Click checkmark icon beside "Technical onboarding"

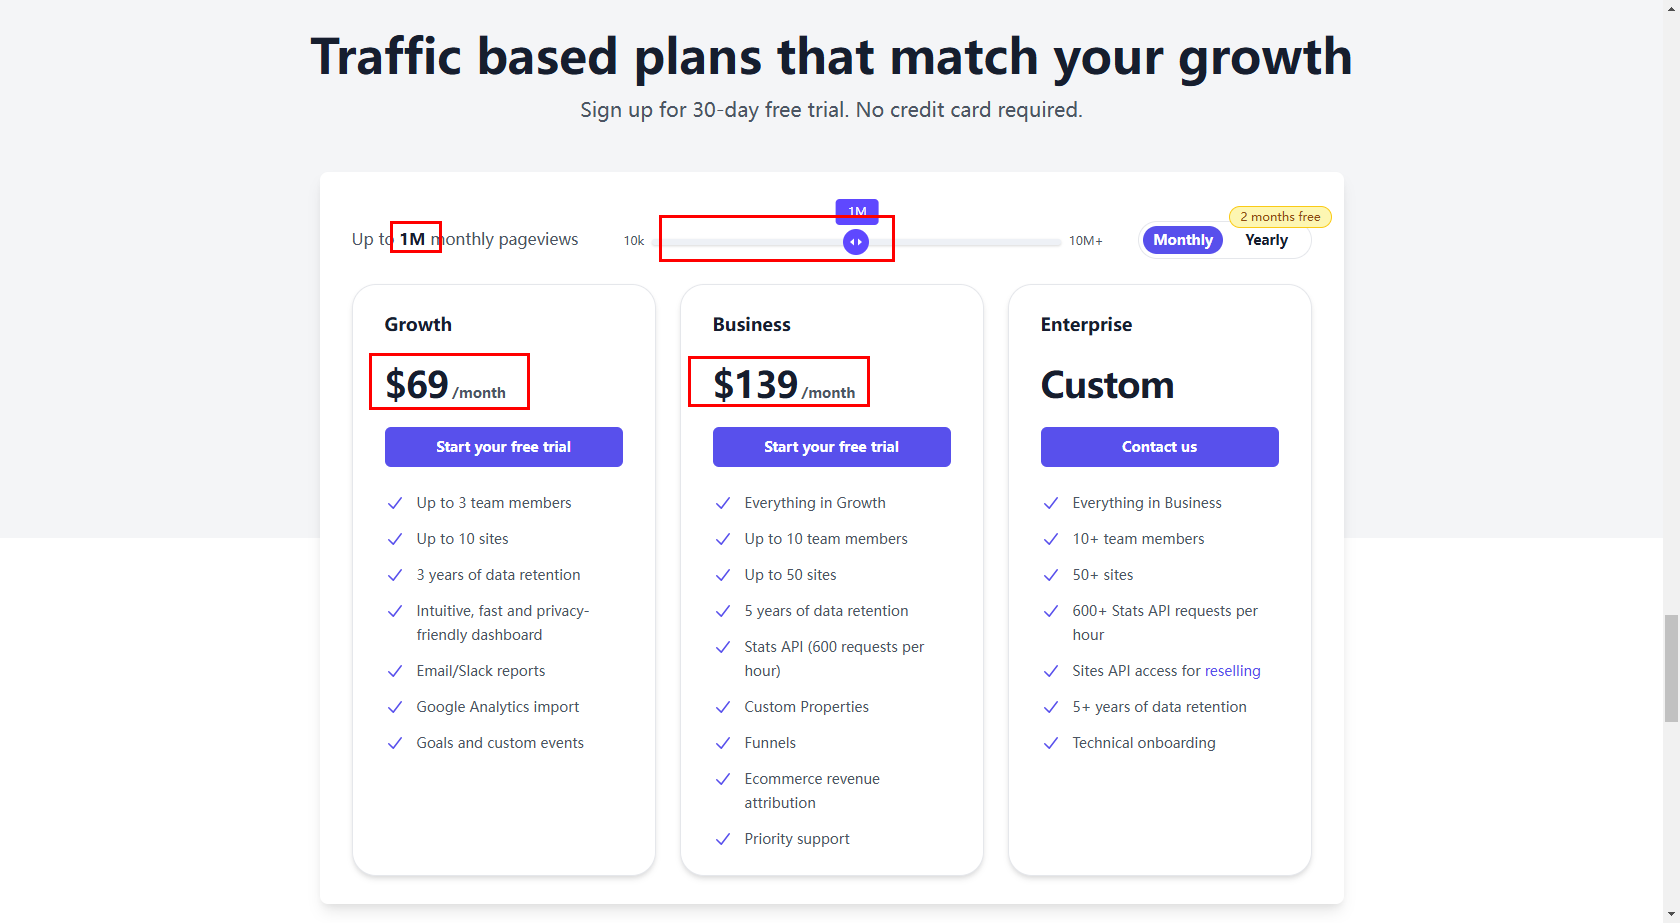coord(1051,743)
